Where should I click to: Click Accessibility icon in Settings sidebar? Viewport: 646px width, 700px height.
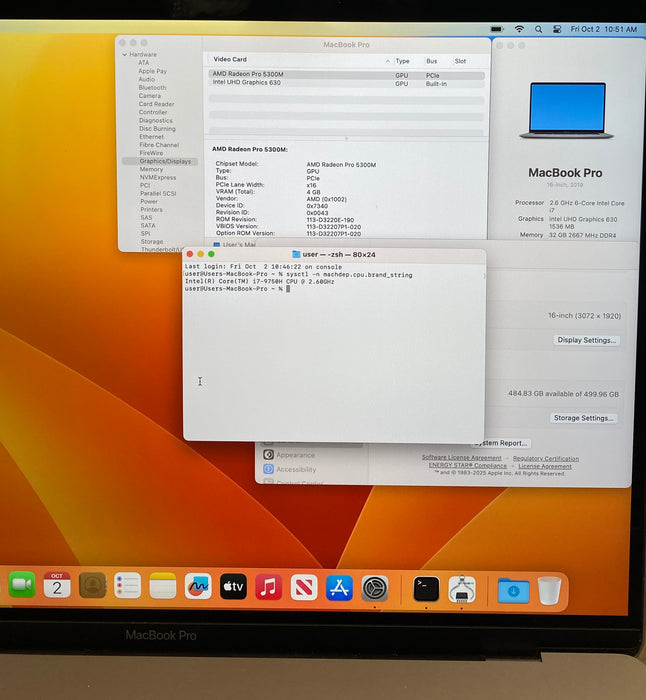[x=268, y=469]
